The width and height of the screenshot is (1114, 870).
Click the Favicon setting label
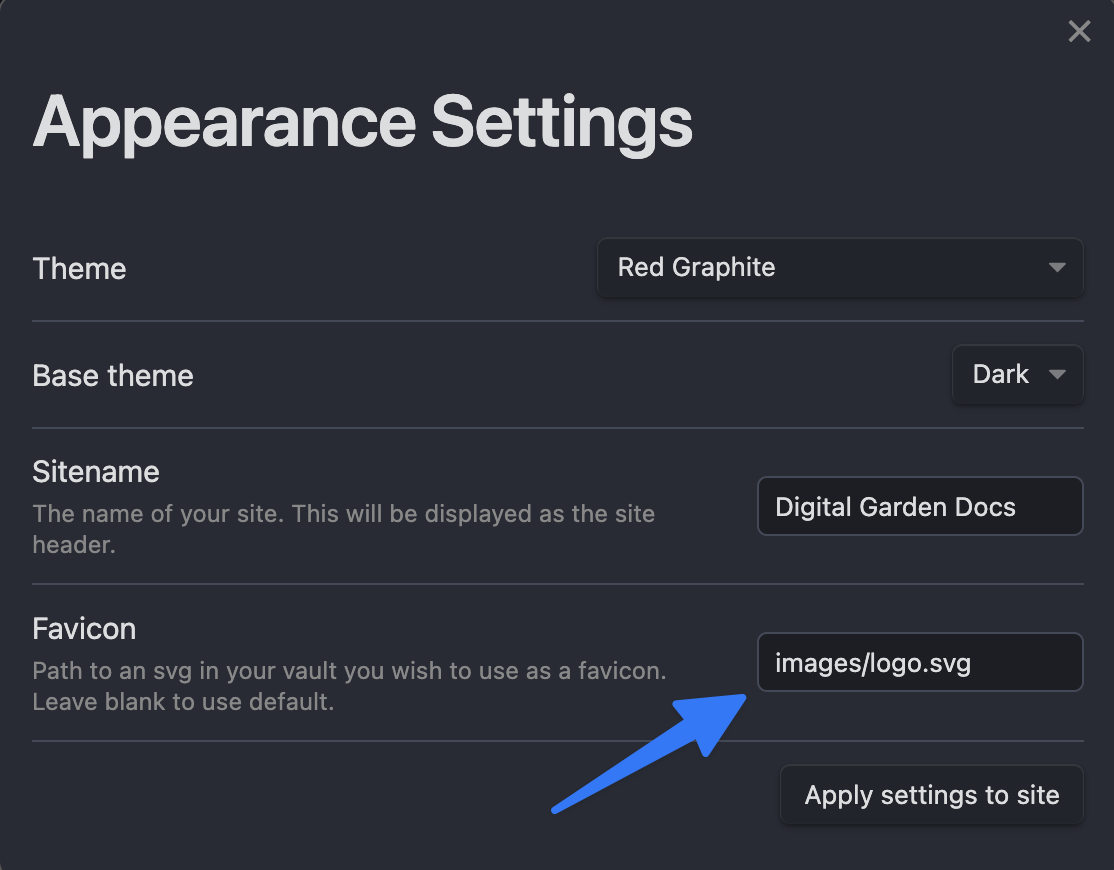point(84,629)
